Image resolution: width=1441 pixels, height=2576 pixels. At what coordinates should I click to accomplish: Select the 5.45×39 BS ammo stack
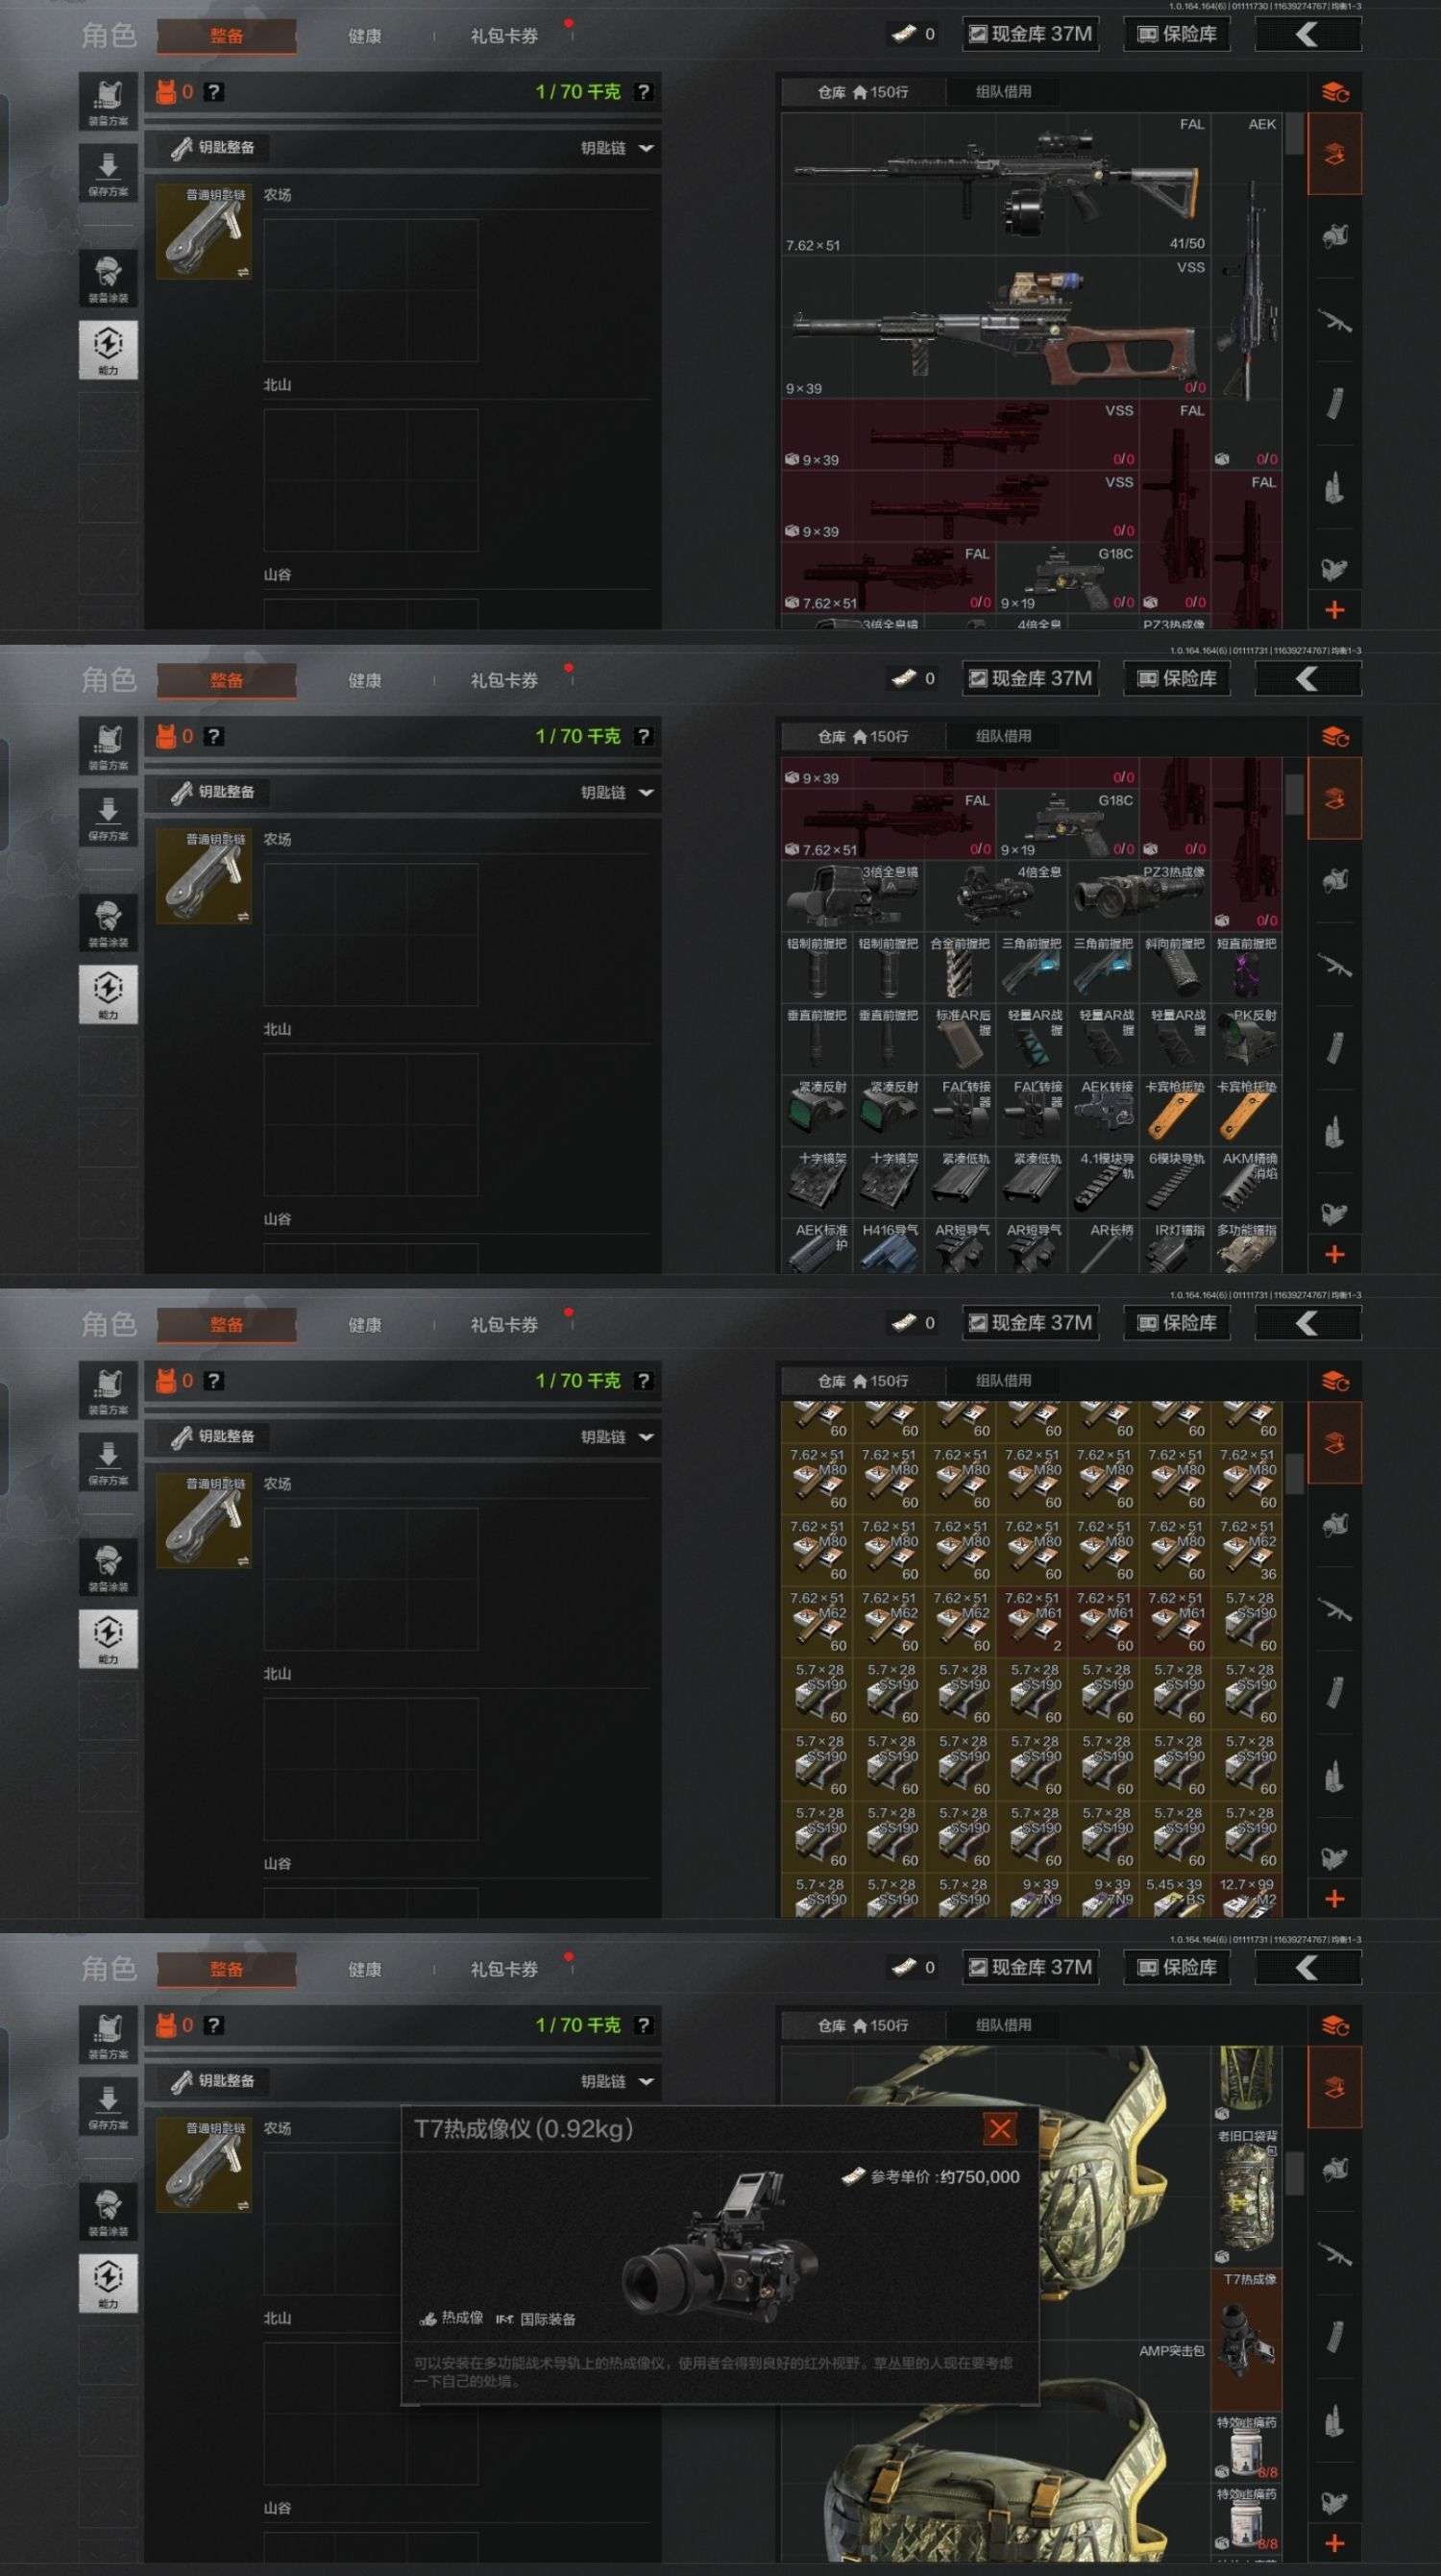tap(1175, 1898)
